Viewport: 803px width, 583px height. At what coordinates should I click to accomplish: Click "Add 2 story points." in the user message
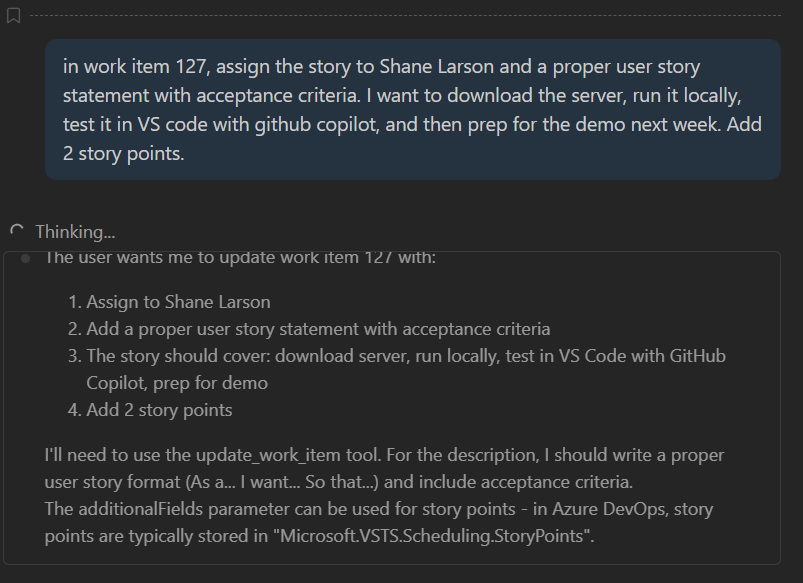[123, 154]
